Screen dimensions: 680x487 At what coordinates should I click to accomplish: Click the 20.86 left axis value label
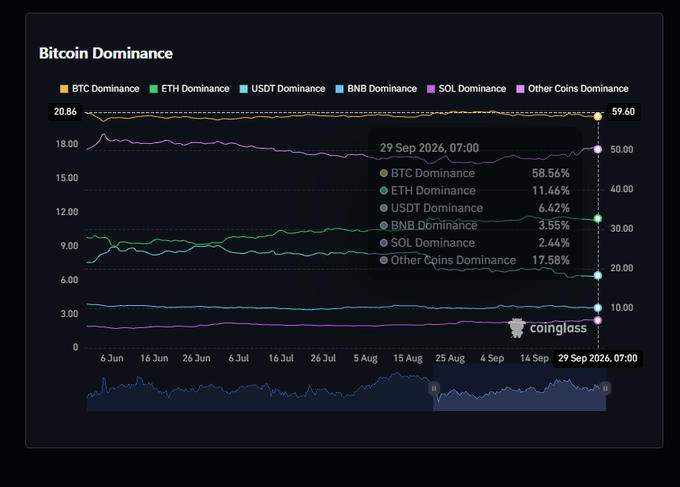pos(65,112)
